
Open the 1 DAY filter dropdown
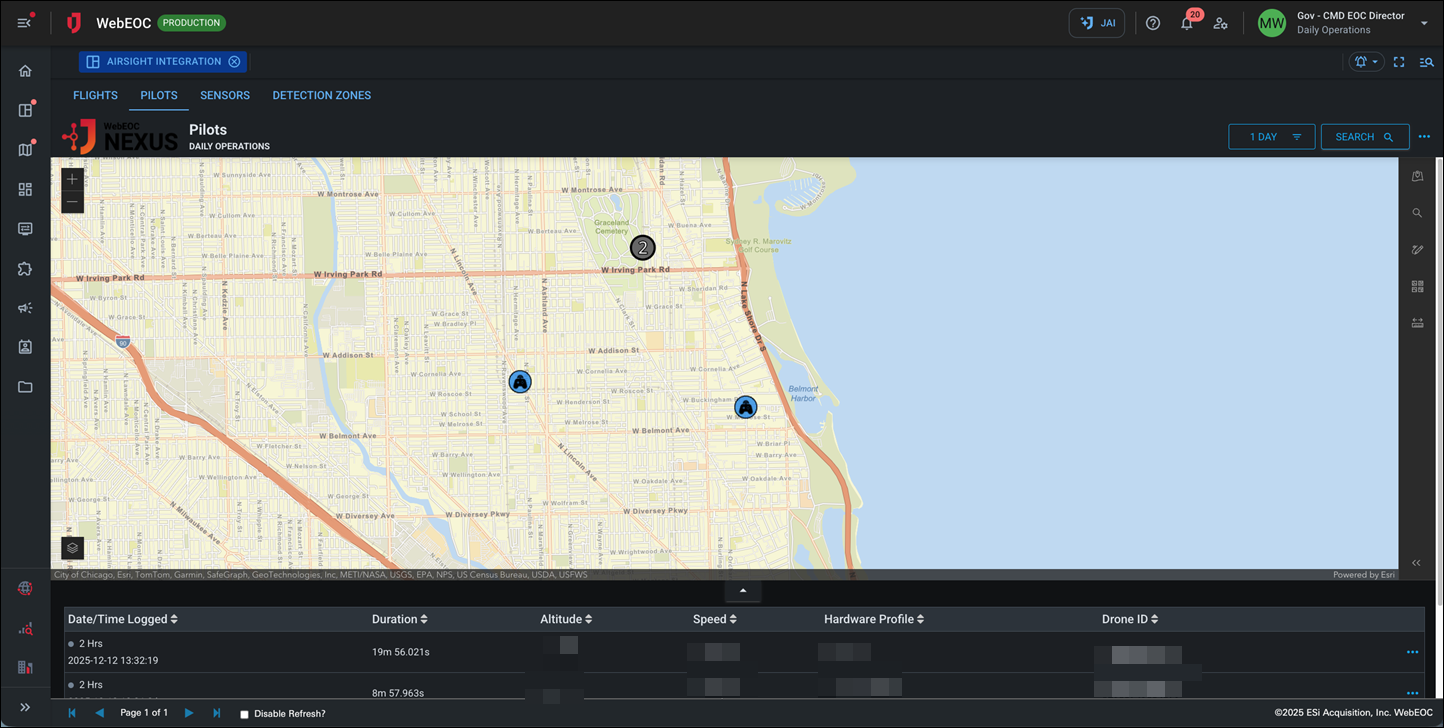1271,136
